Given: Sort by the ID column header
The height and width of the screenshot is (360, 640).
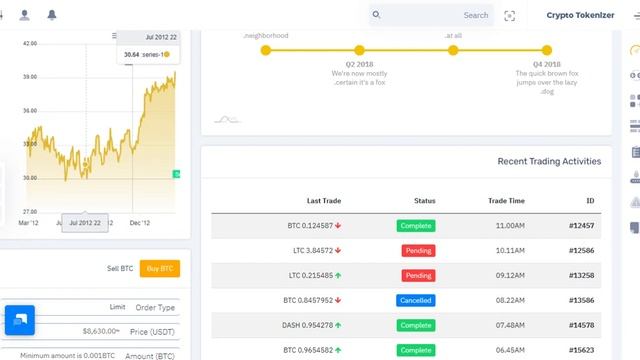Looking at the screenshot, I should coord(590,201).
